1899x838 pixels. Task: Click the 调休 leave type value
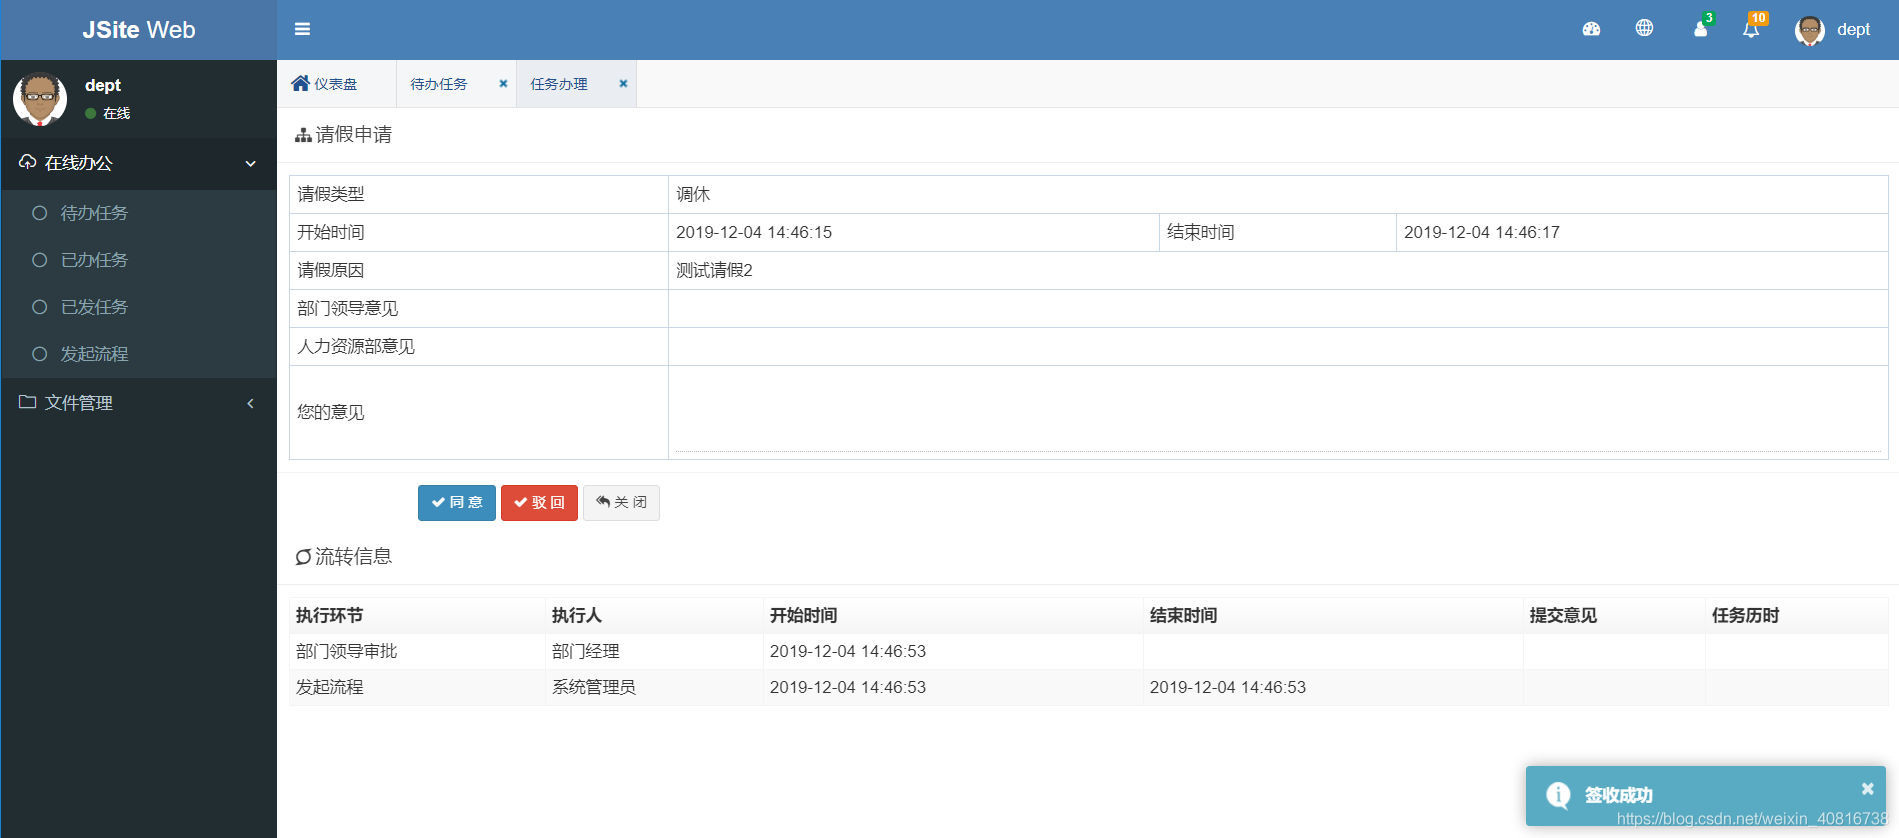pos(693,194)
